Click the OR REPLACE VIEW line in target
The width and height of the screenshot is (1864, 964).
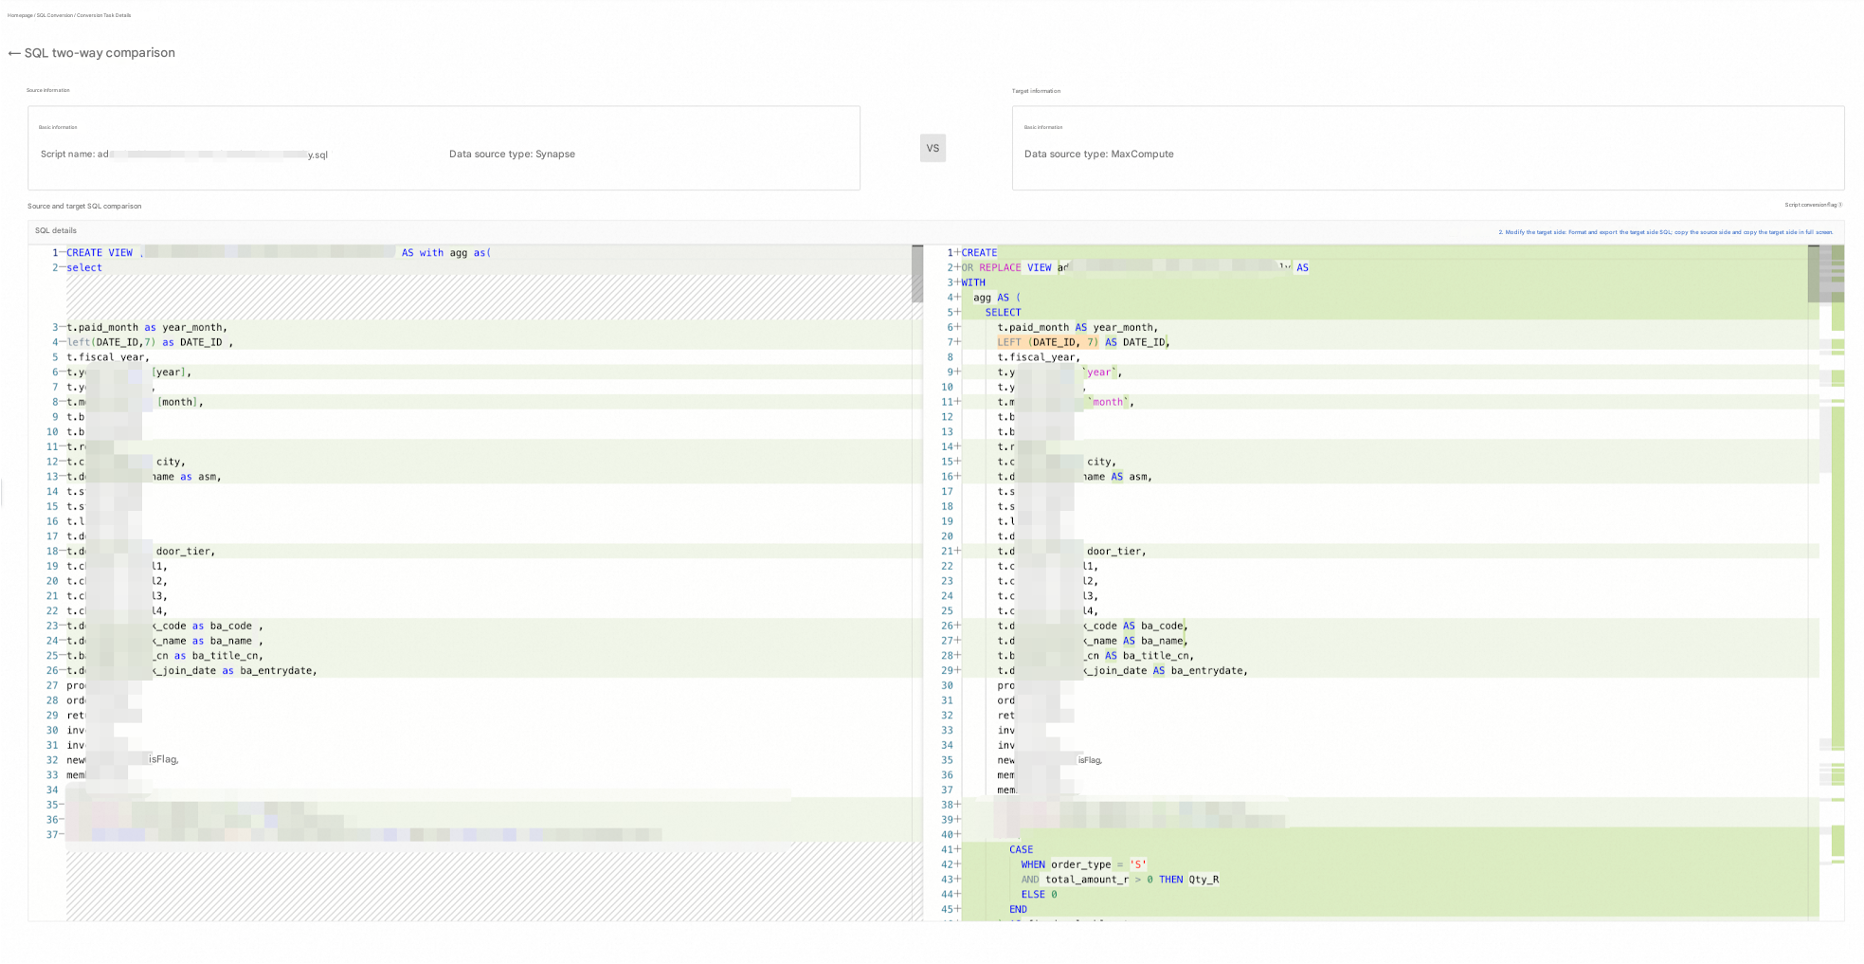coord(1010,268)
